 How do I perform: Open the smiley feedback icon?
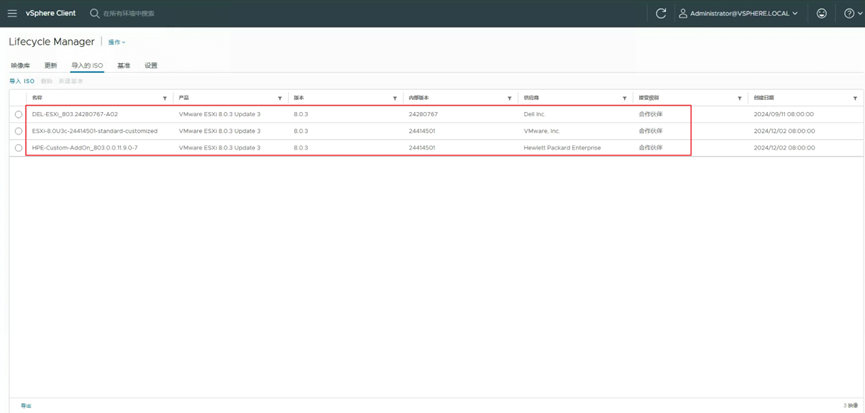pos(822,14)
